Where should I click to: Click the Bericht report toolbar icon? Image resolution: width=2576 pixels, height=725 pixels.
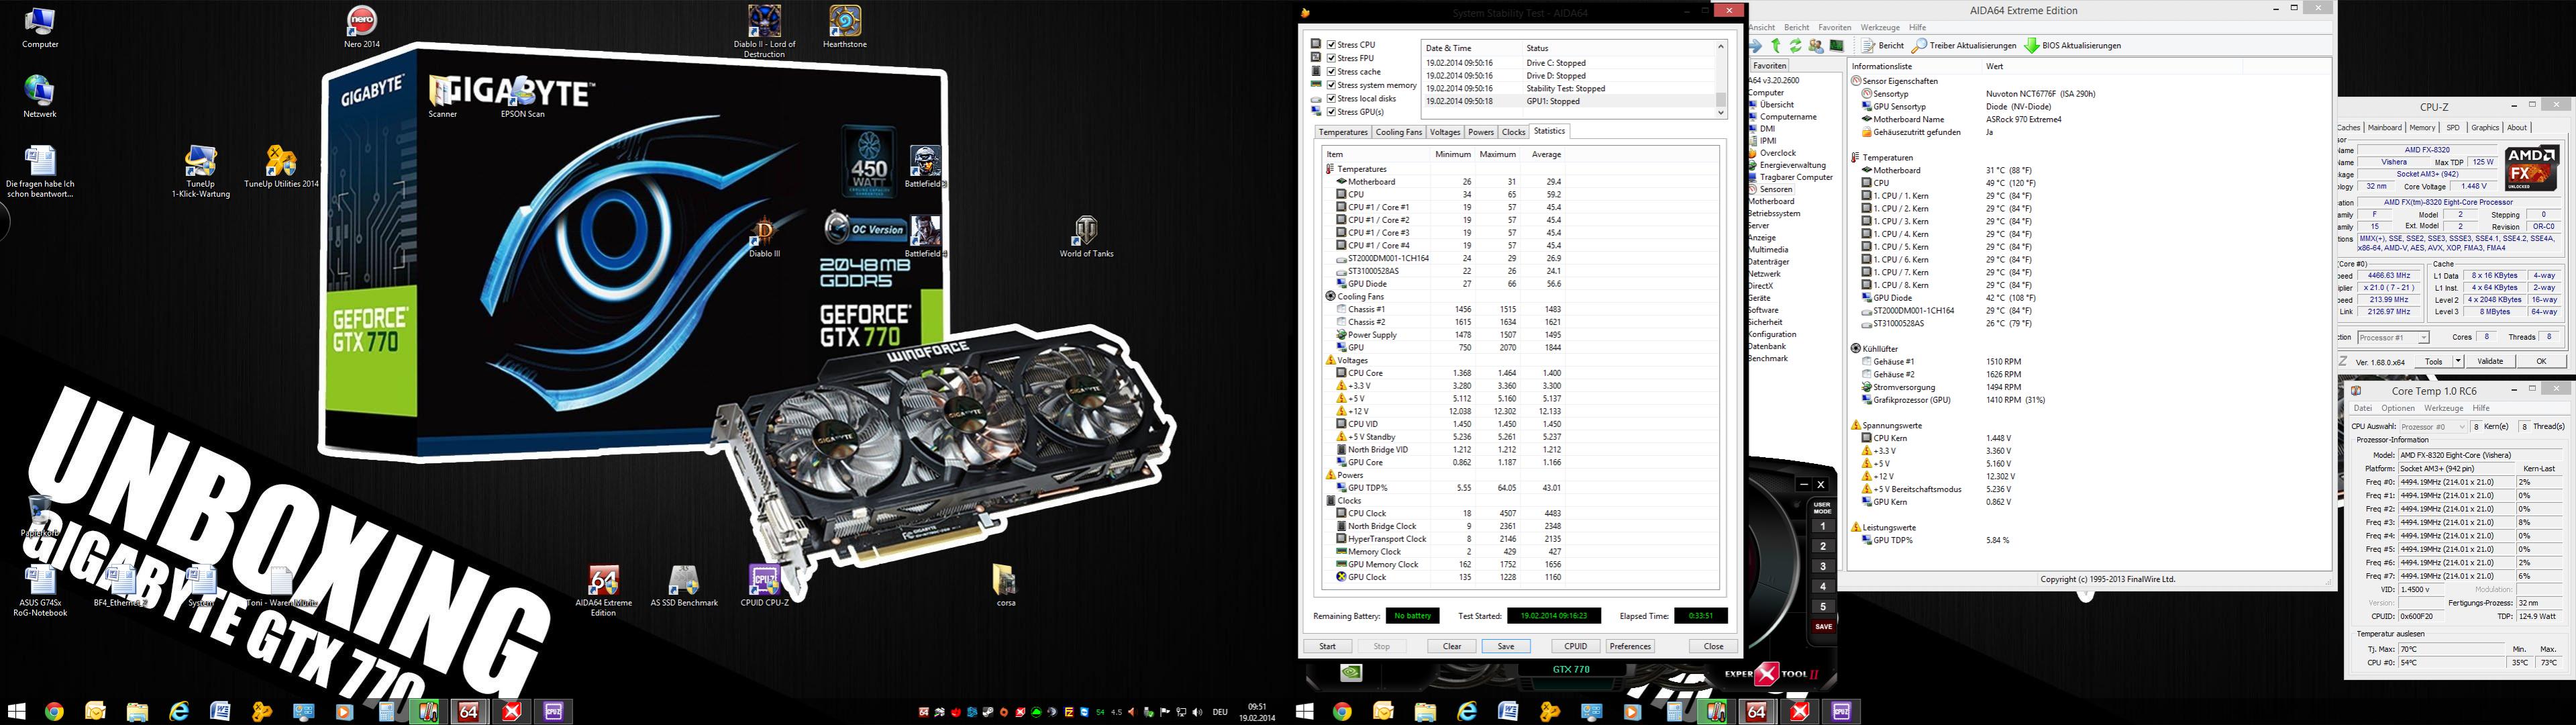pyautogui.click(x=1868, y=46)
